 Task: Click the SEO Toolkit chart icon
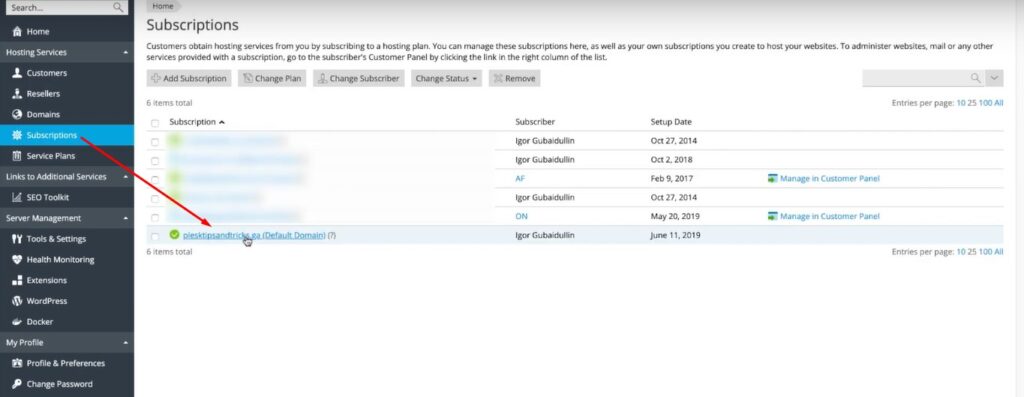(x=17, y=197)
